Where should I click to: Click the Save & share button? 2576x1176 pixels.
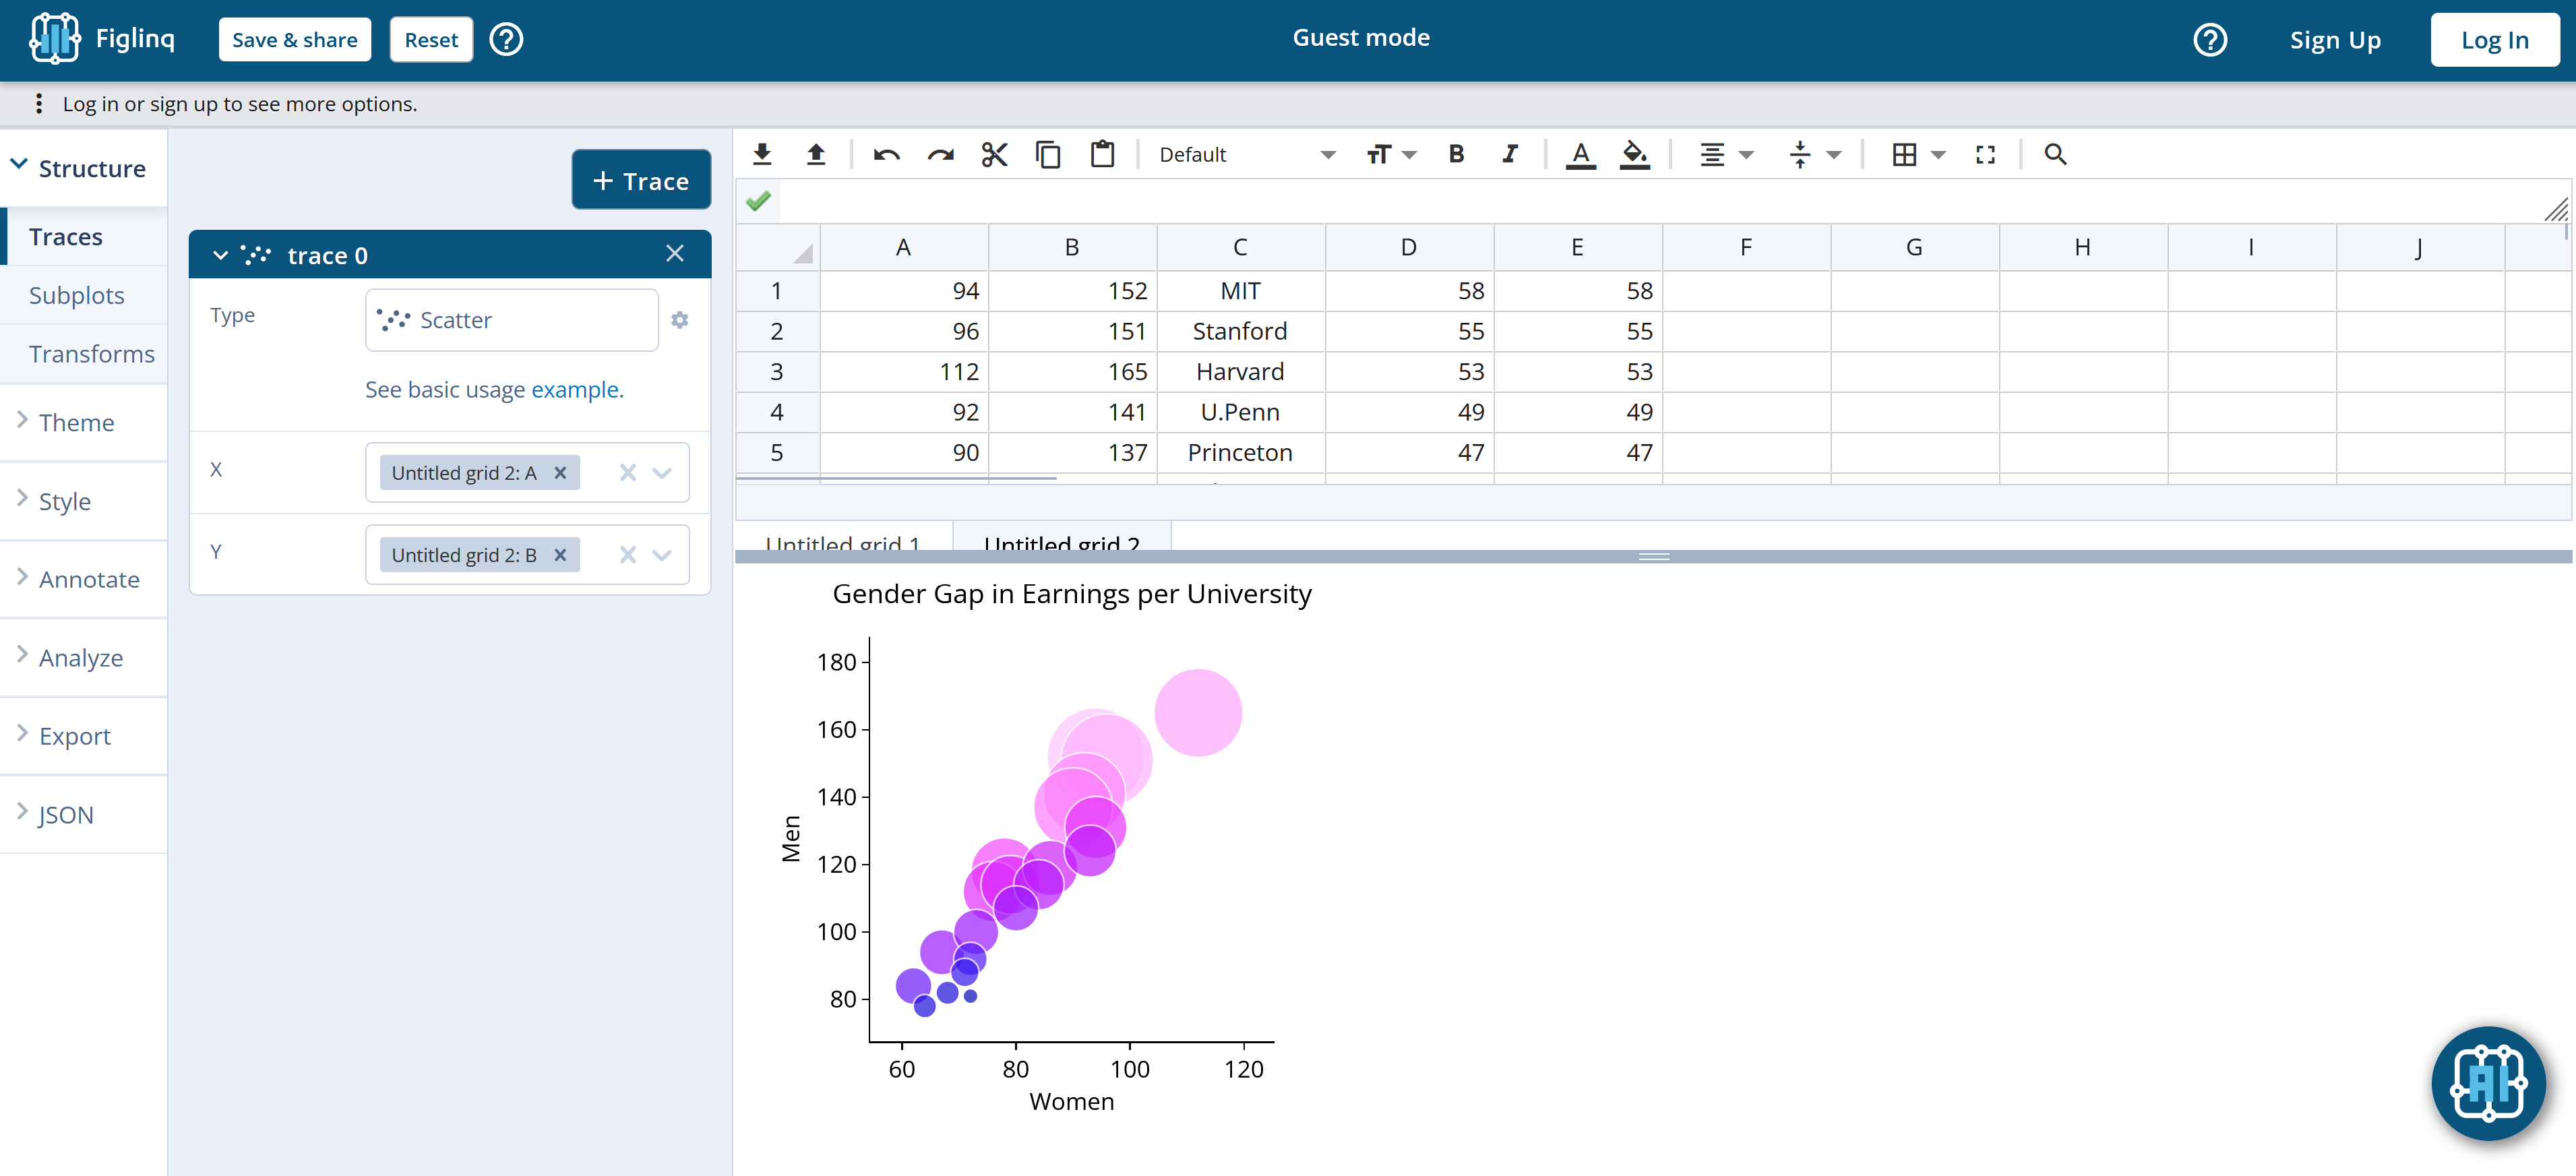[x=295, y=39]
